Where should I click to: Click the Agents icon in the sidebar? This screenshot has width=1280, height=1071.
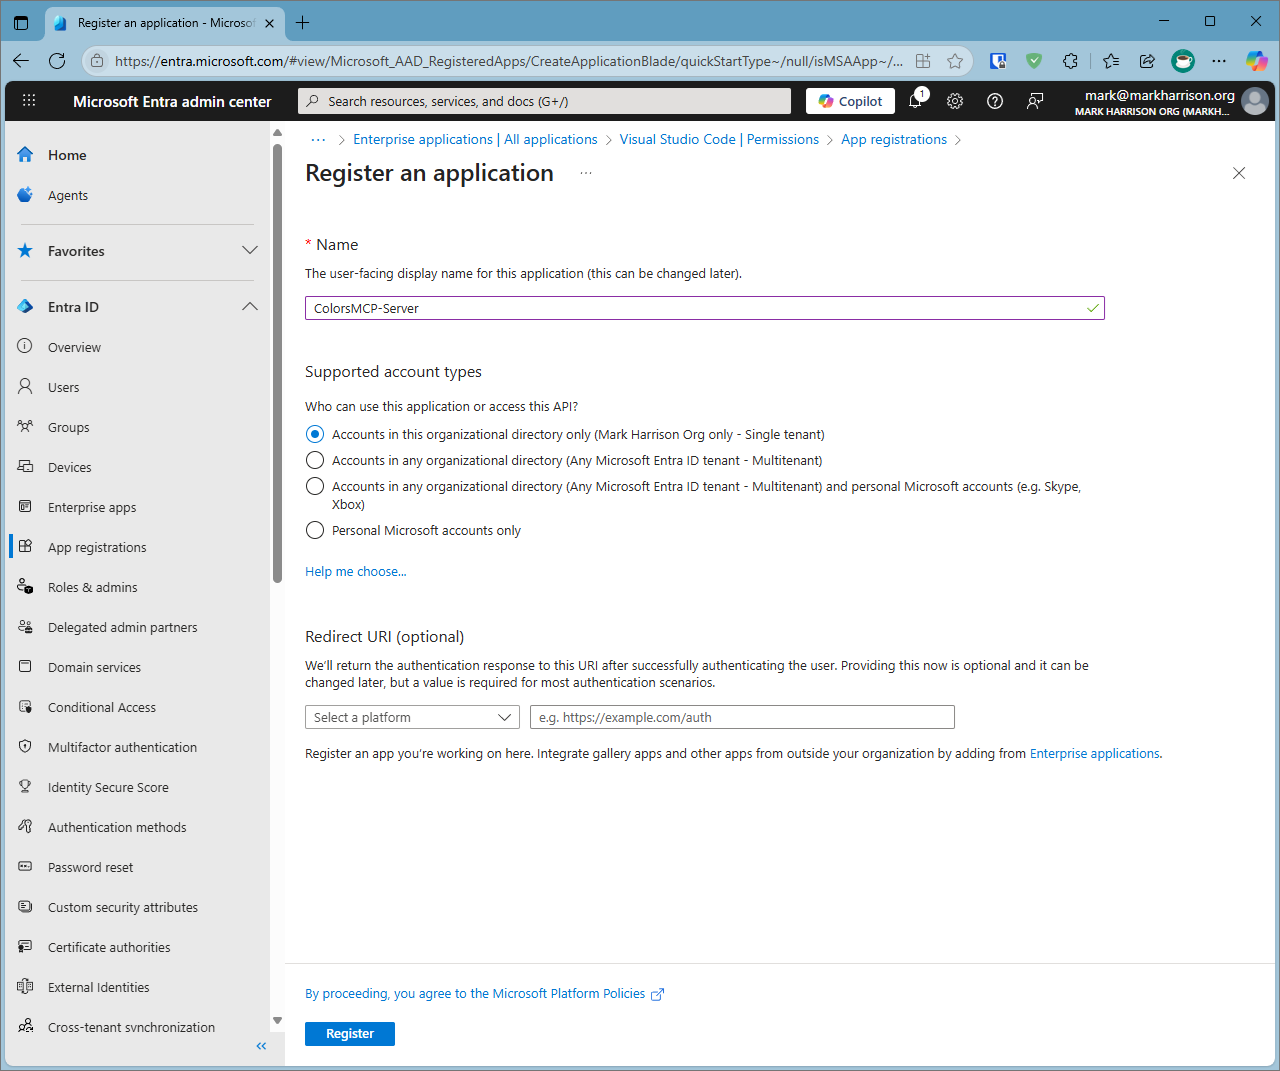click(x=24, y=195)
